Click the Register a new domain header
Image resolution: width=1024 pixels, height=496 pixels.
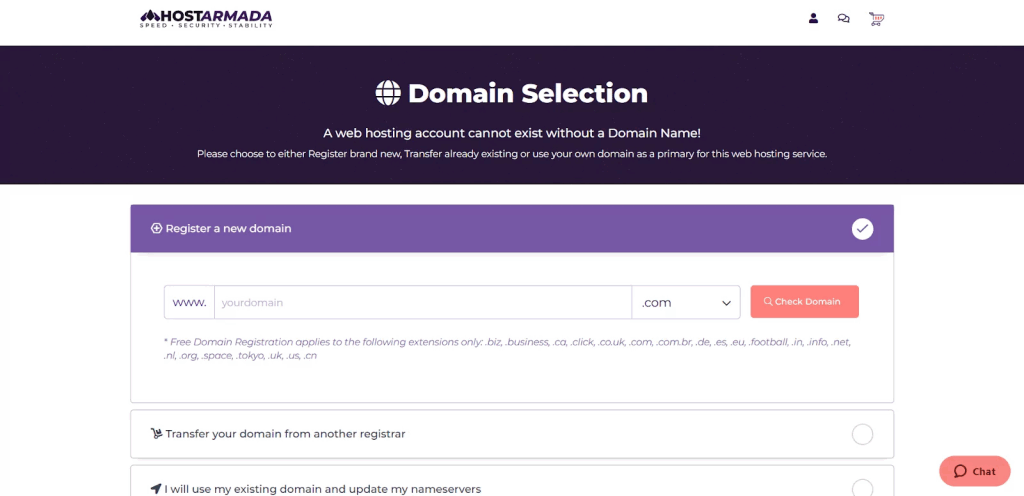click(x=228, y=228)
